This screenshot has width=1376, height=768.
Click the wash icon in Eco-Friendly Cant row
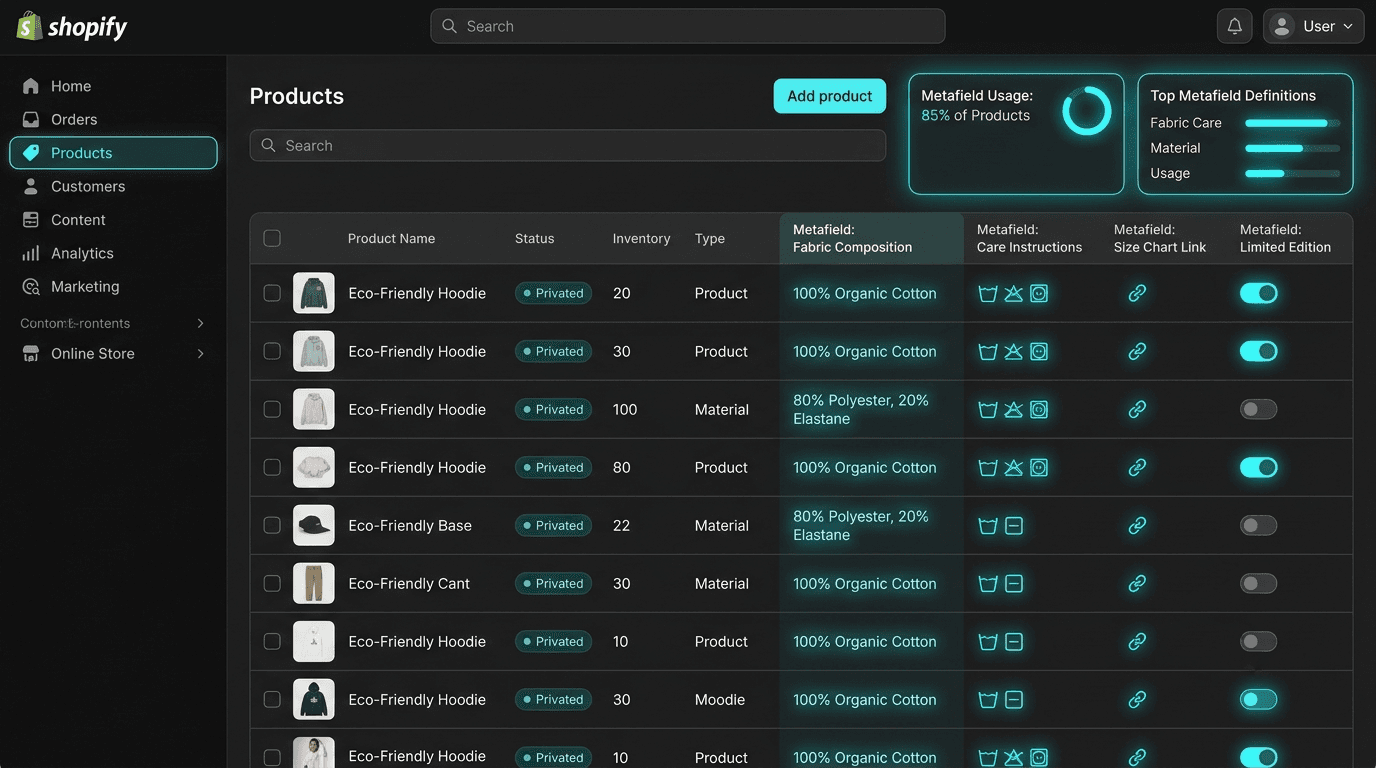coord(988,584)
